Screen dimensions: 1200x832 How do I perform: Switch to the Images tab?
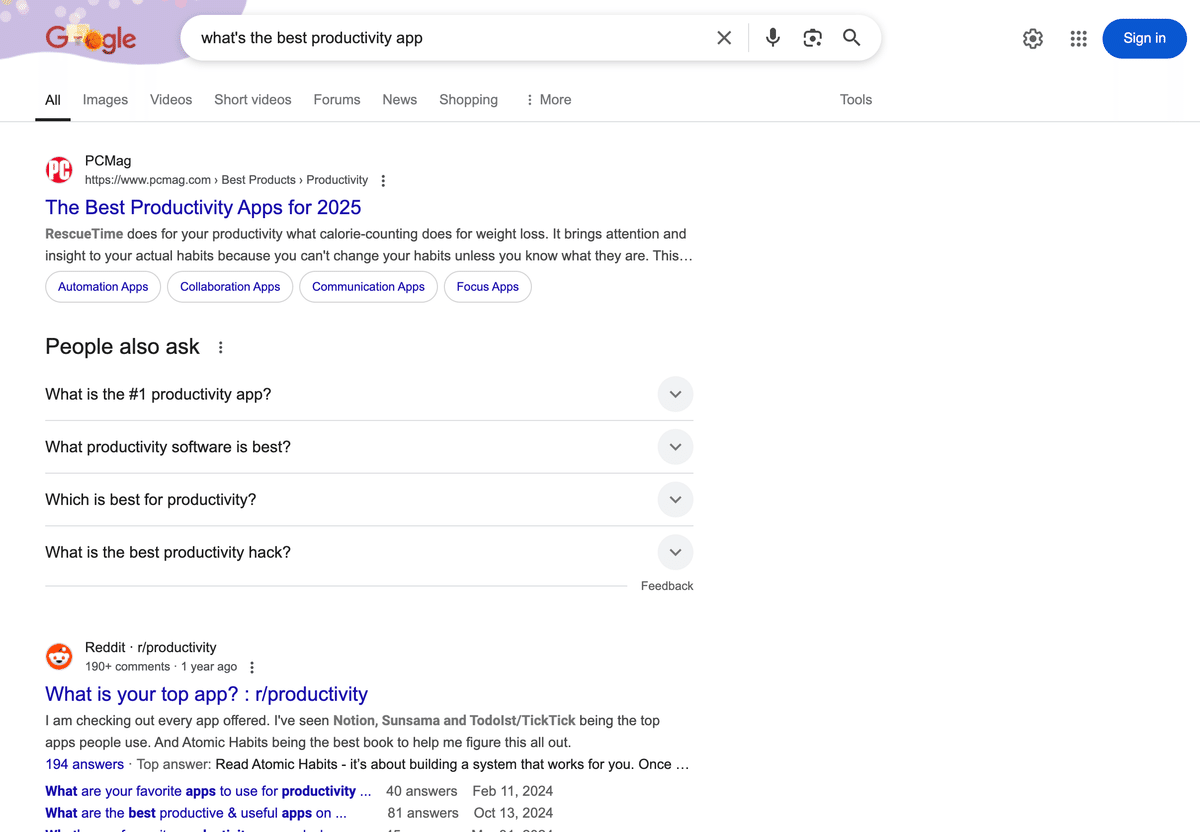(105, 100)
